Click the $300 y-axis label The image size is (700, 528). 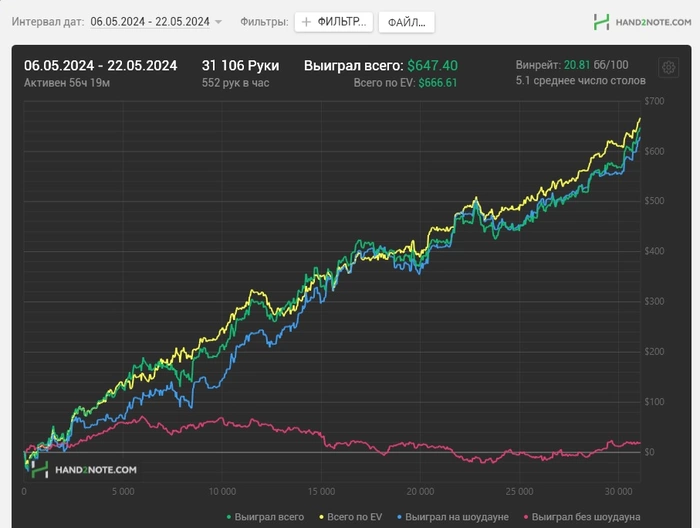[654, 302]
